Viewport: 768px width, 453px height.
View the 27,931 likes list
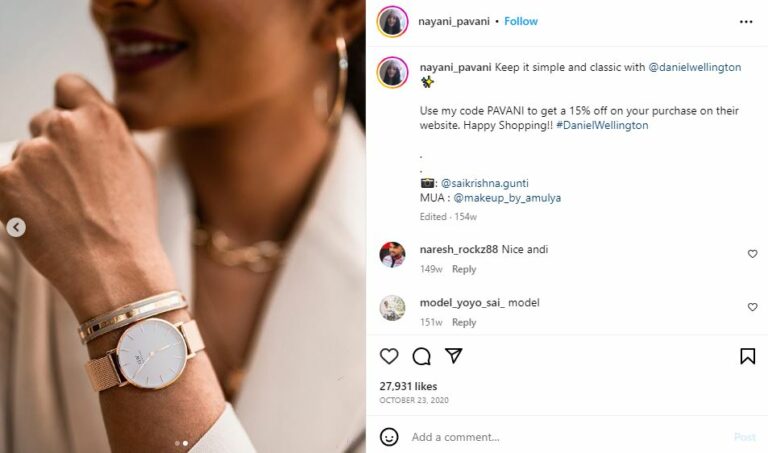pos(408,386)
